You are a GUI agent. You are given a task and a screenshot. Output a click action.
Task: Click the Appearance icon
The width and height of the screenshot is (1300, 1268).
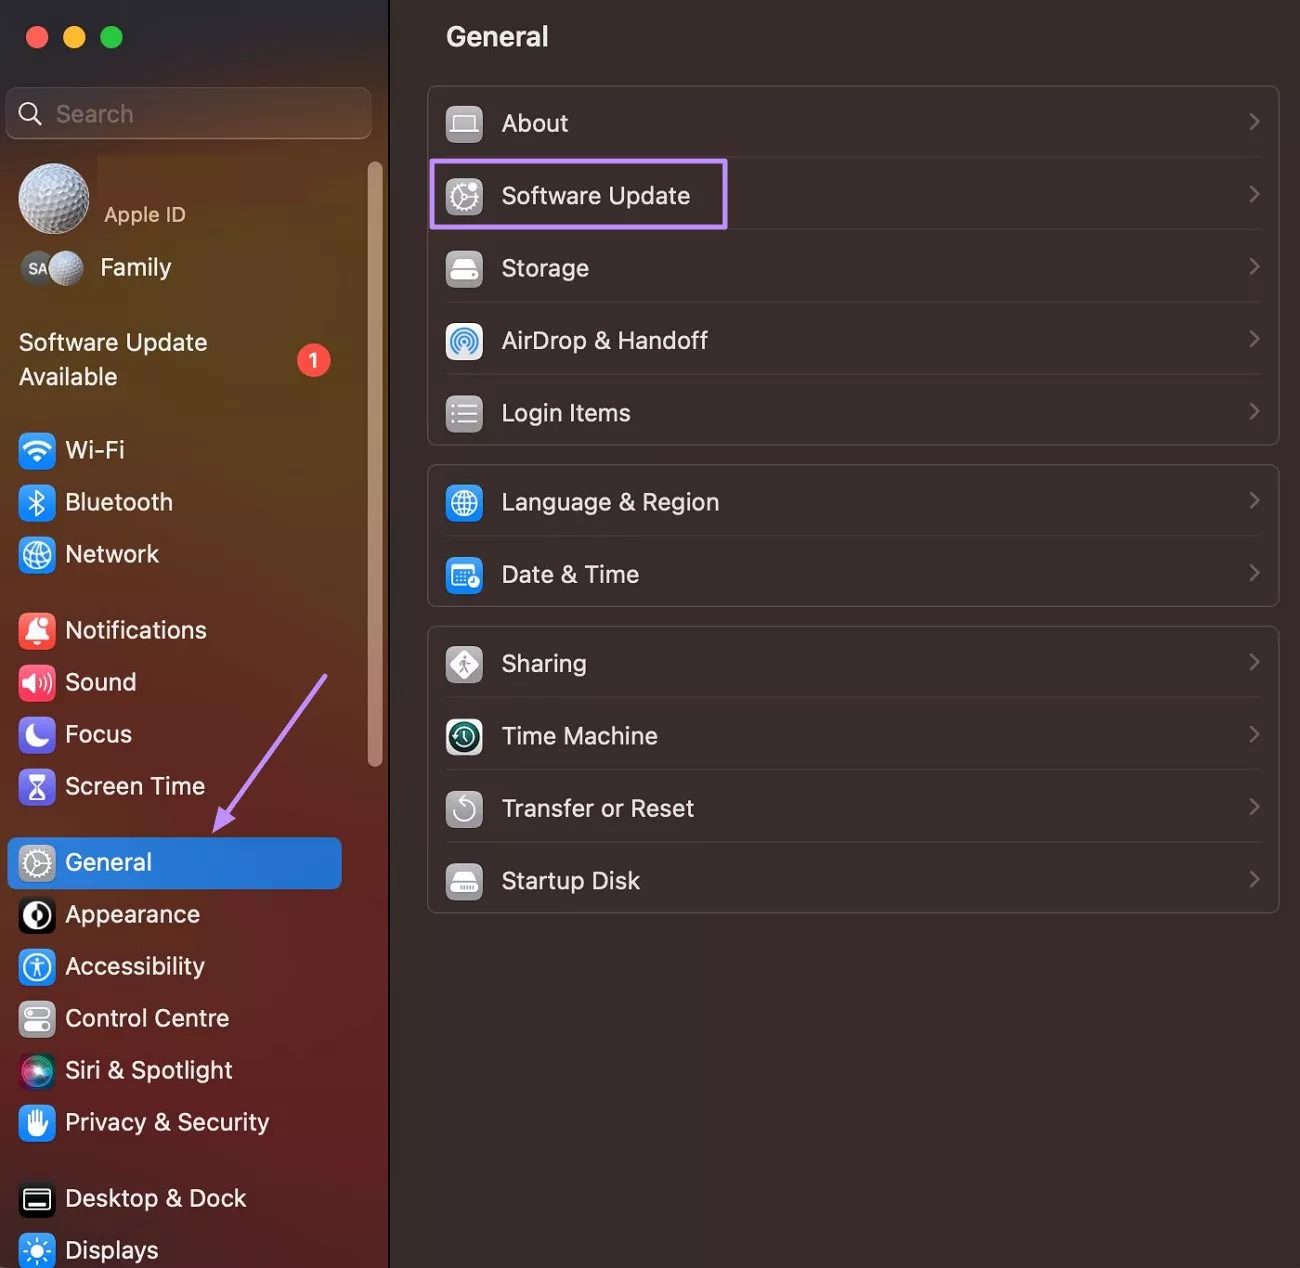tap(37, 914)
